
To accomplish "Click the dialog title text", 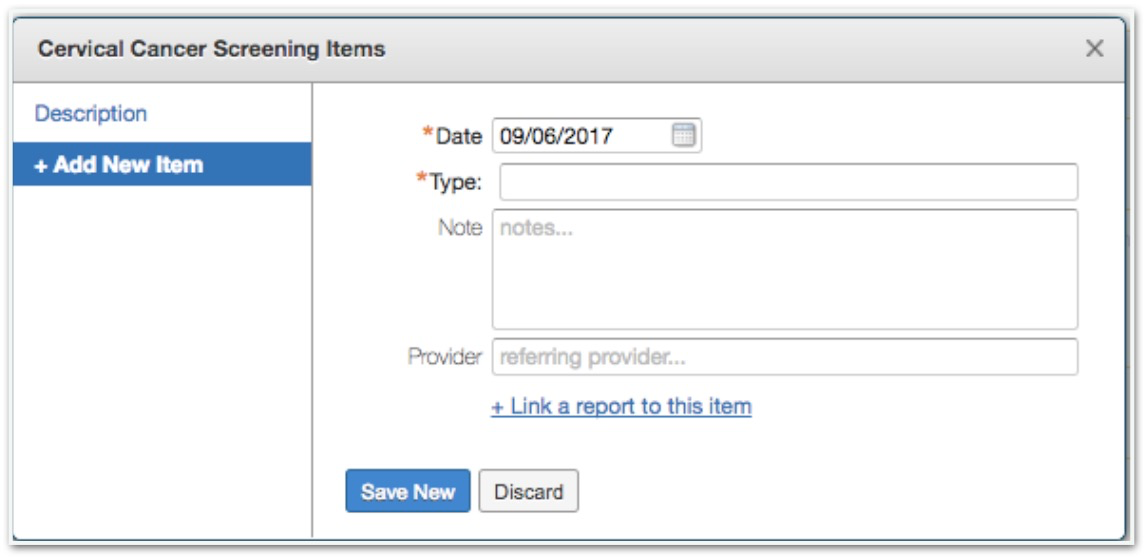I will click(x=211, y=49).
